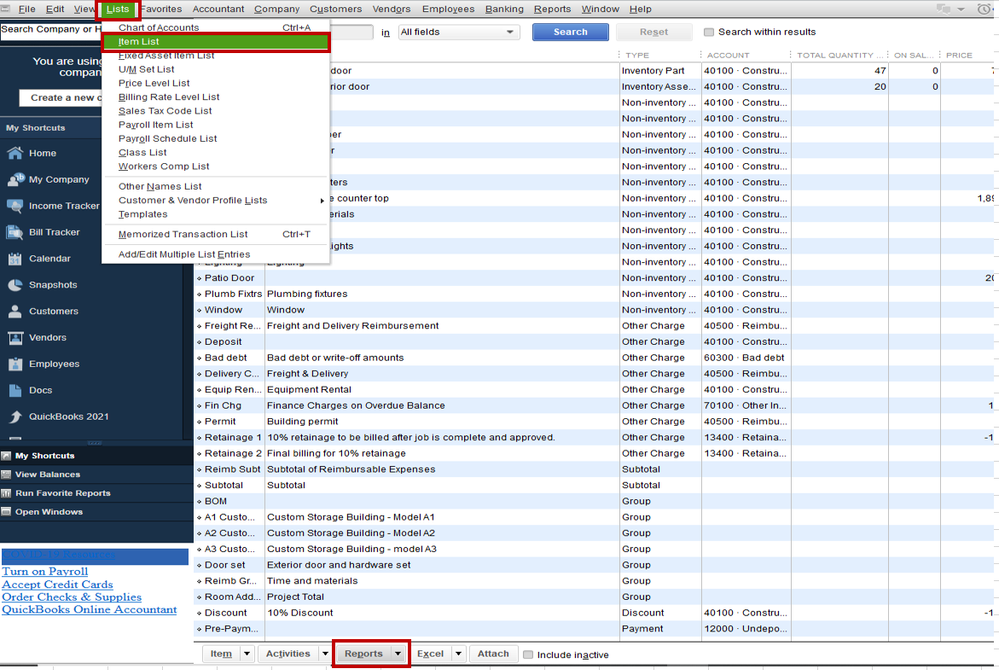
Task: Click the Reset button
Action: click(x=654, y=32)
